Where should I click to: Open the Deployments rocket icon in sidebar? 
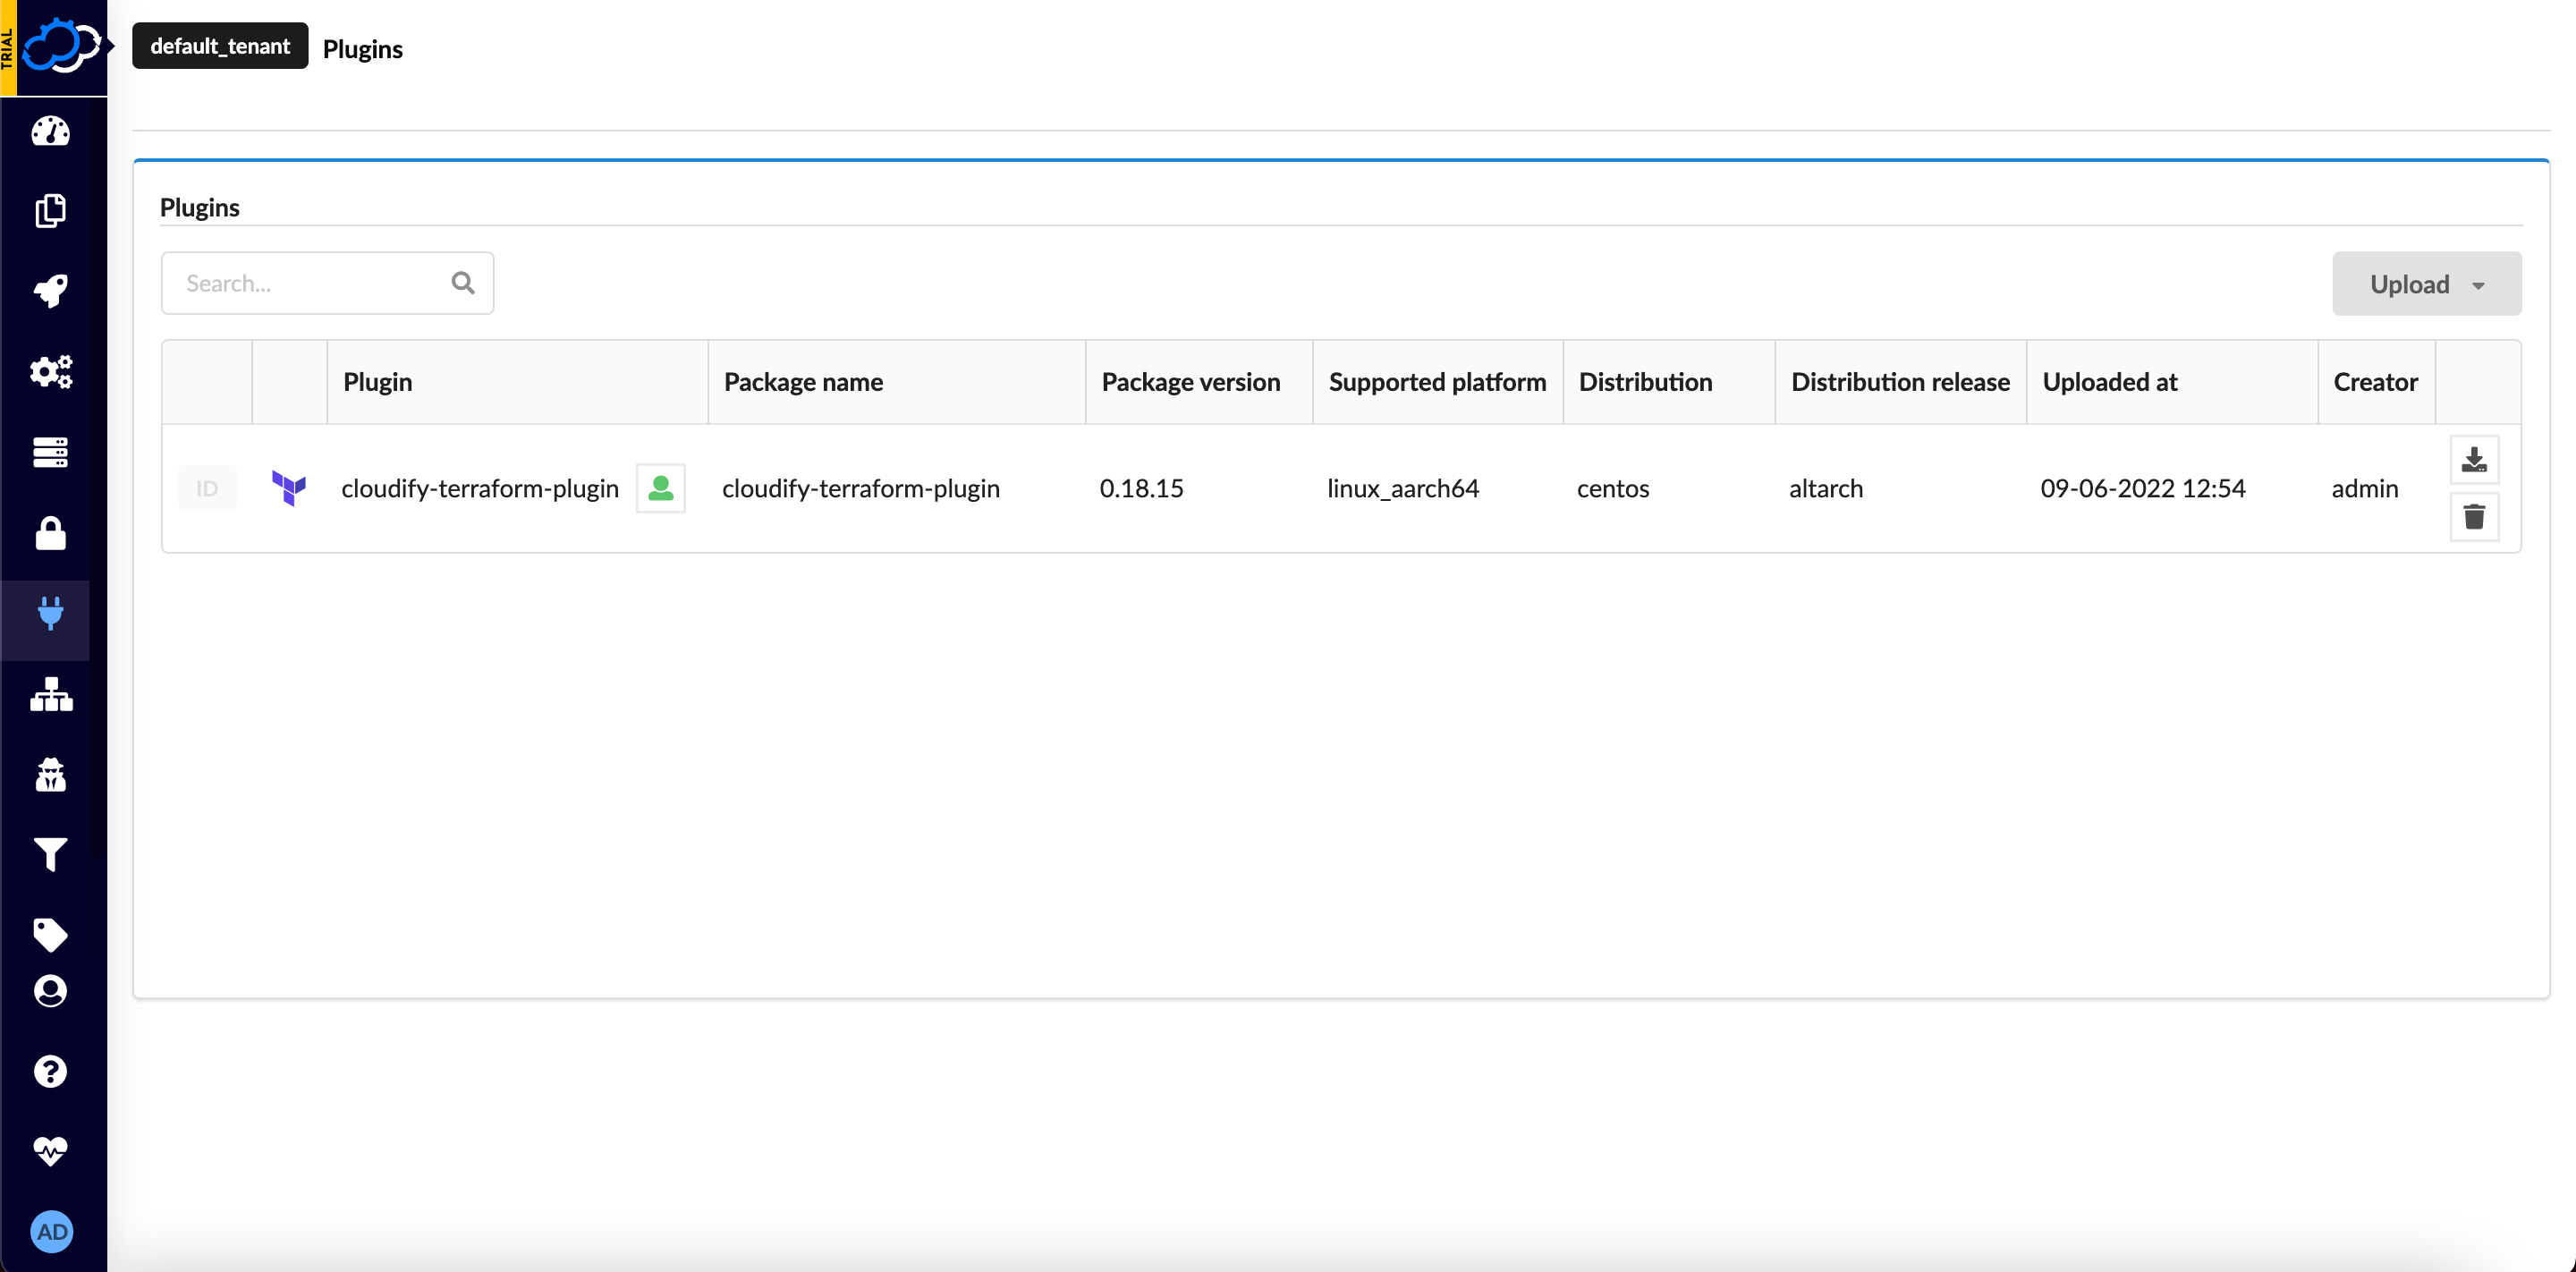pyautogui.click(x=50, y=291)
